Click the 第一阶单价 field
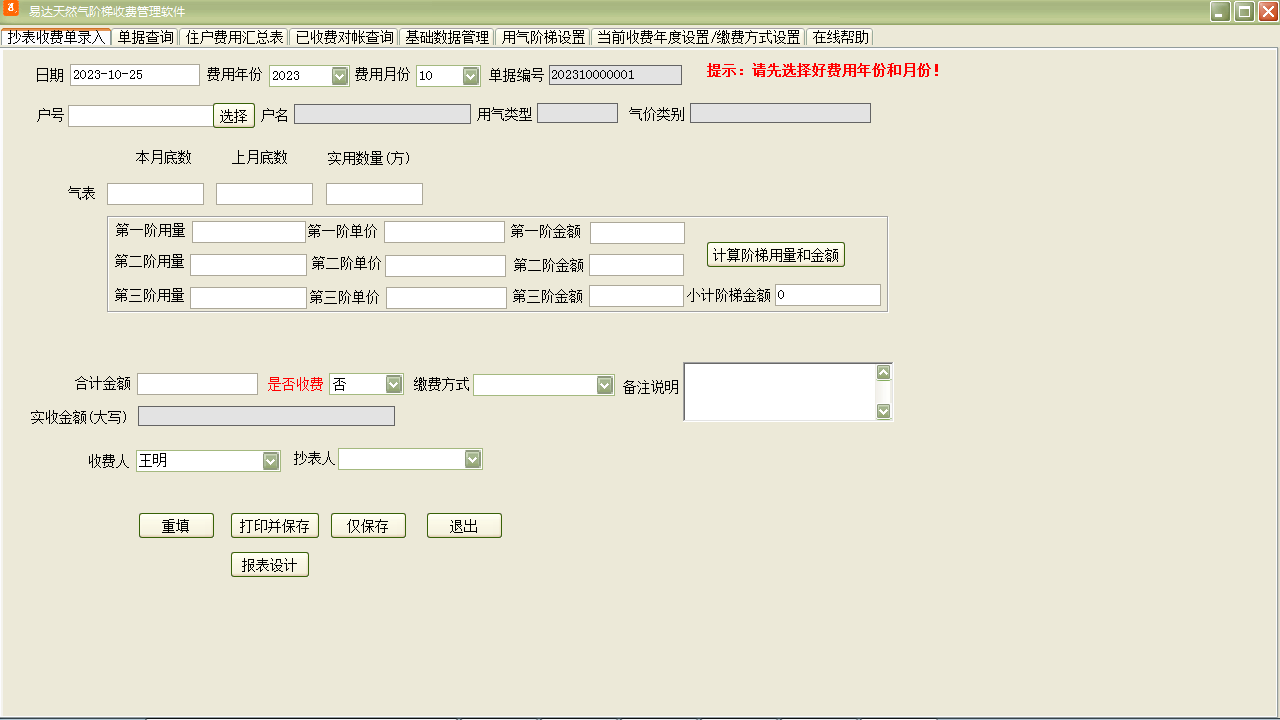This screenshot has height=720, width=1280. (x=444, y=232)
